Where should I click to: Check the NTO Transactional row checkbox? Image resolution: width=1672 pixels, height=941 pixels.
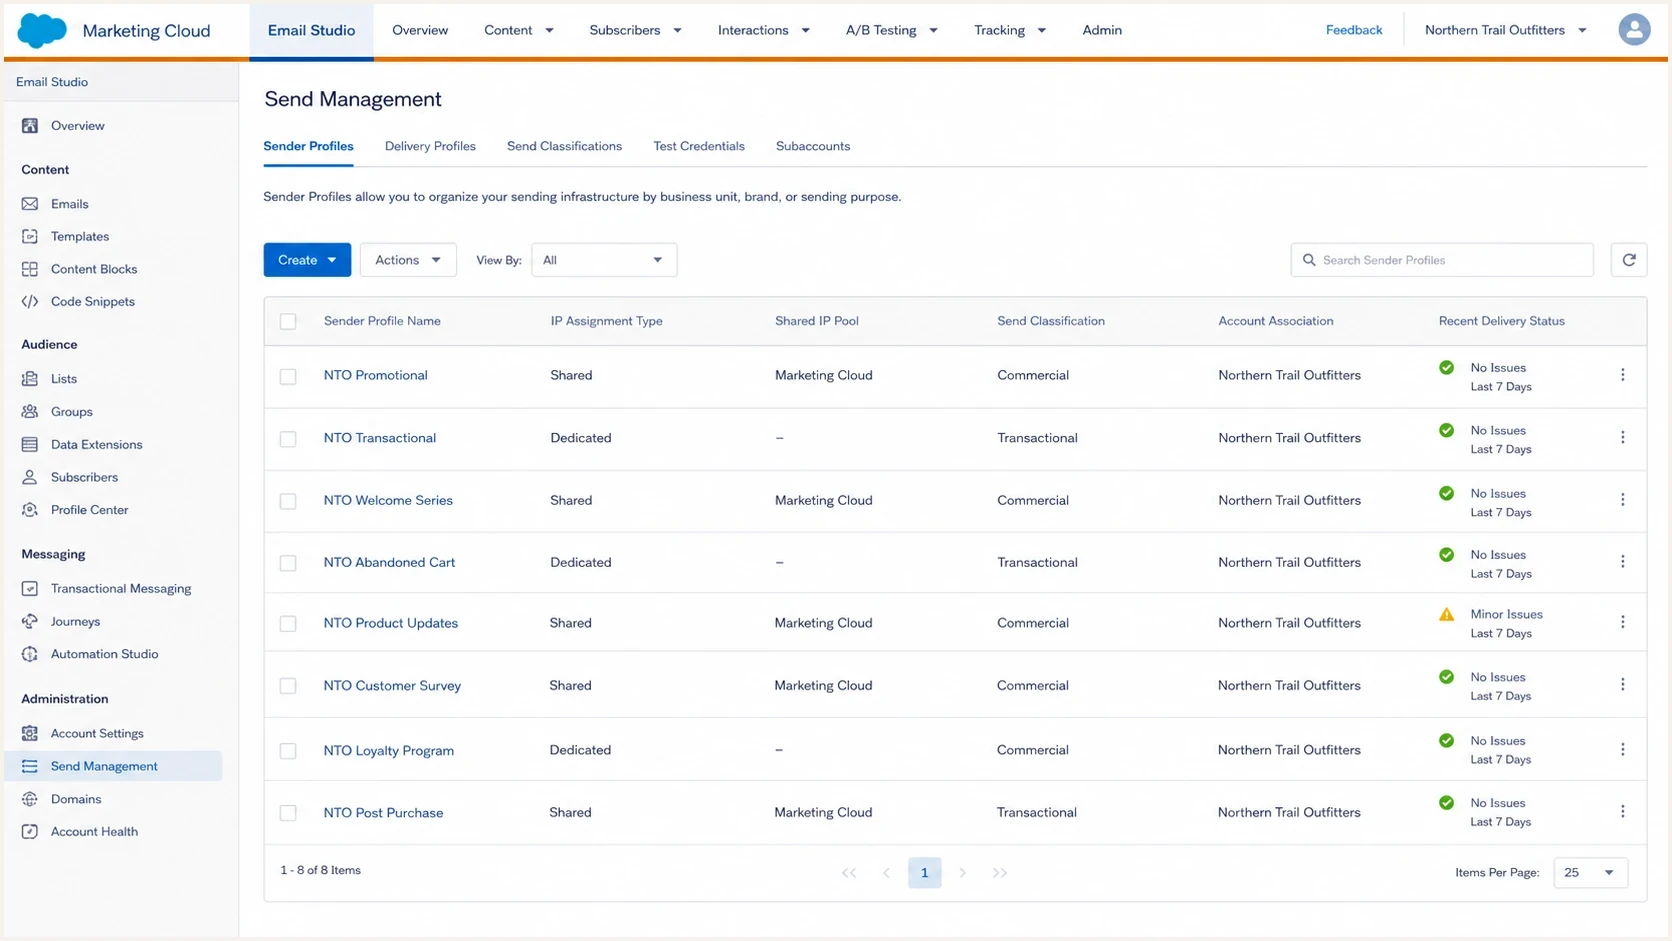(x=288, y=439)
